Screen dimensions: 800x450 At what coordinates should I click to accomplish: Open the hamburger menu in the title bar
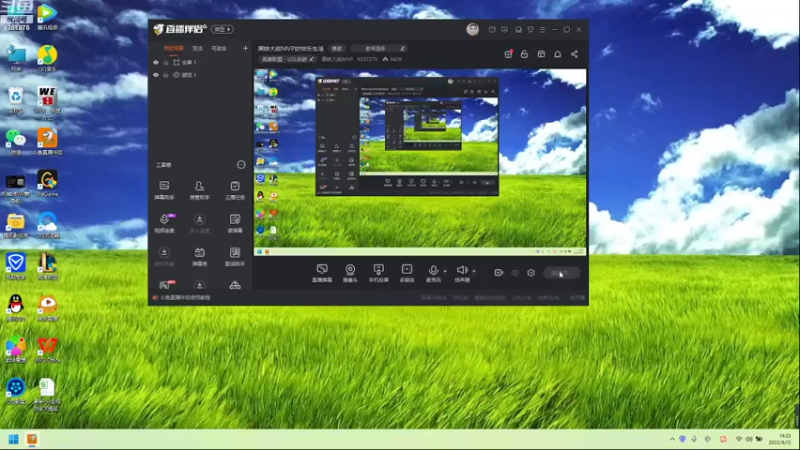coord(542,30)
